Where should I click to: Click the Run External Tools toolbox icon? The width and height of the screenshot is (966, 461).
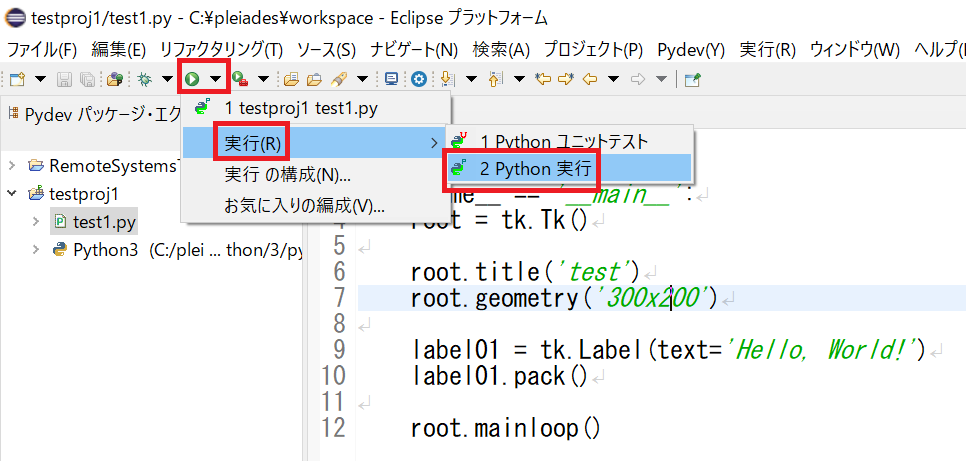coord(240,79)
